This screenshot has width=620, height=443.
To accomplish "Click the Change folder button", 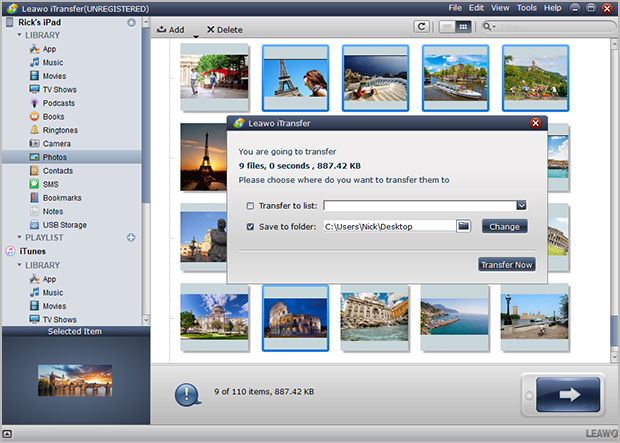I will pyautogui.click(x=505, y=227).
